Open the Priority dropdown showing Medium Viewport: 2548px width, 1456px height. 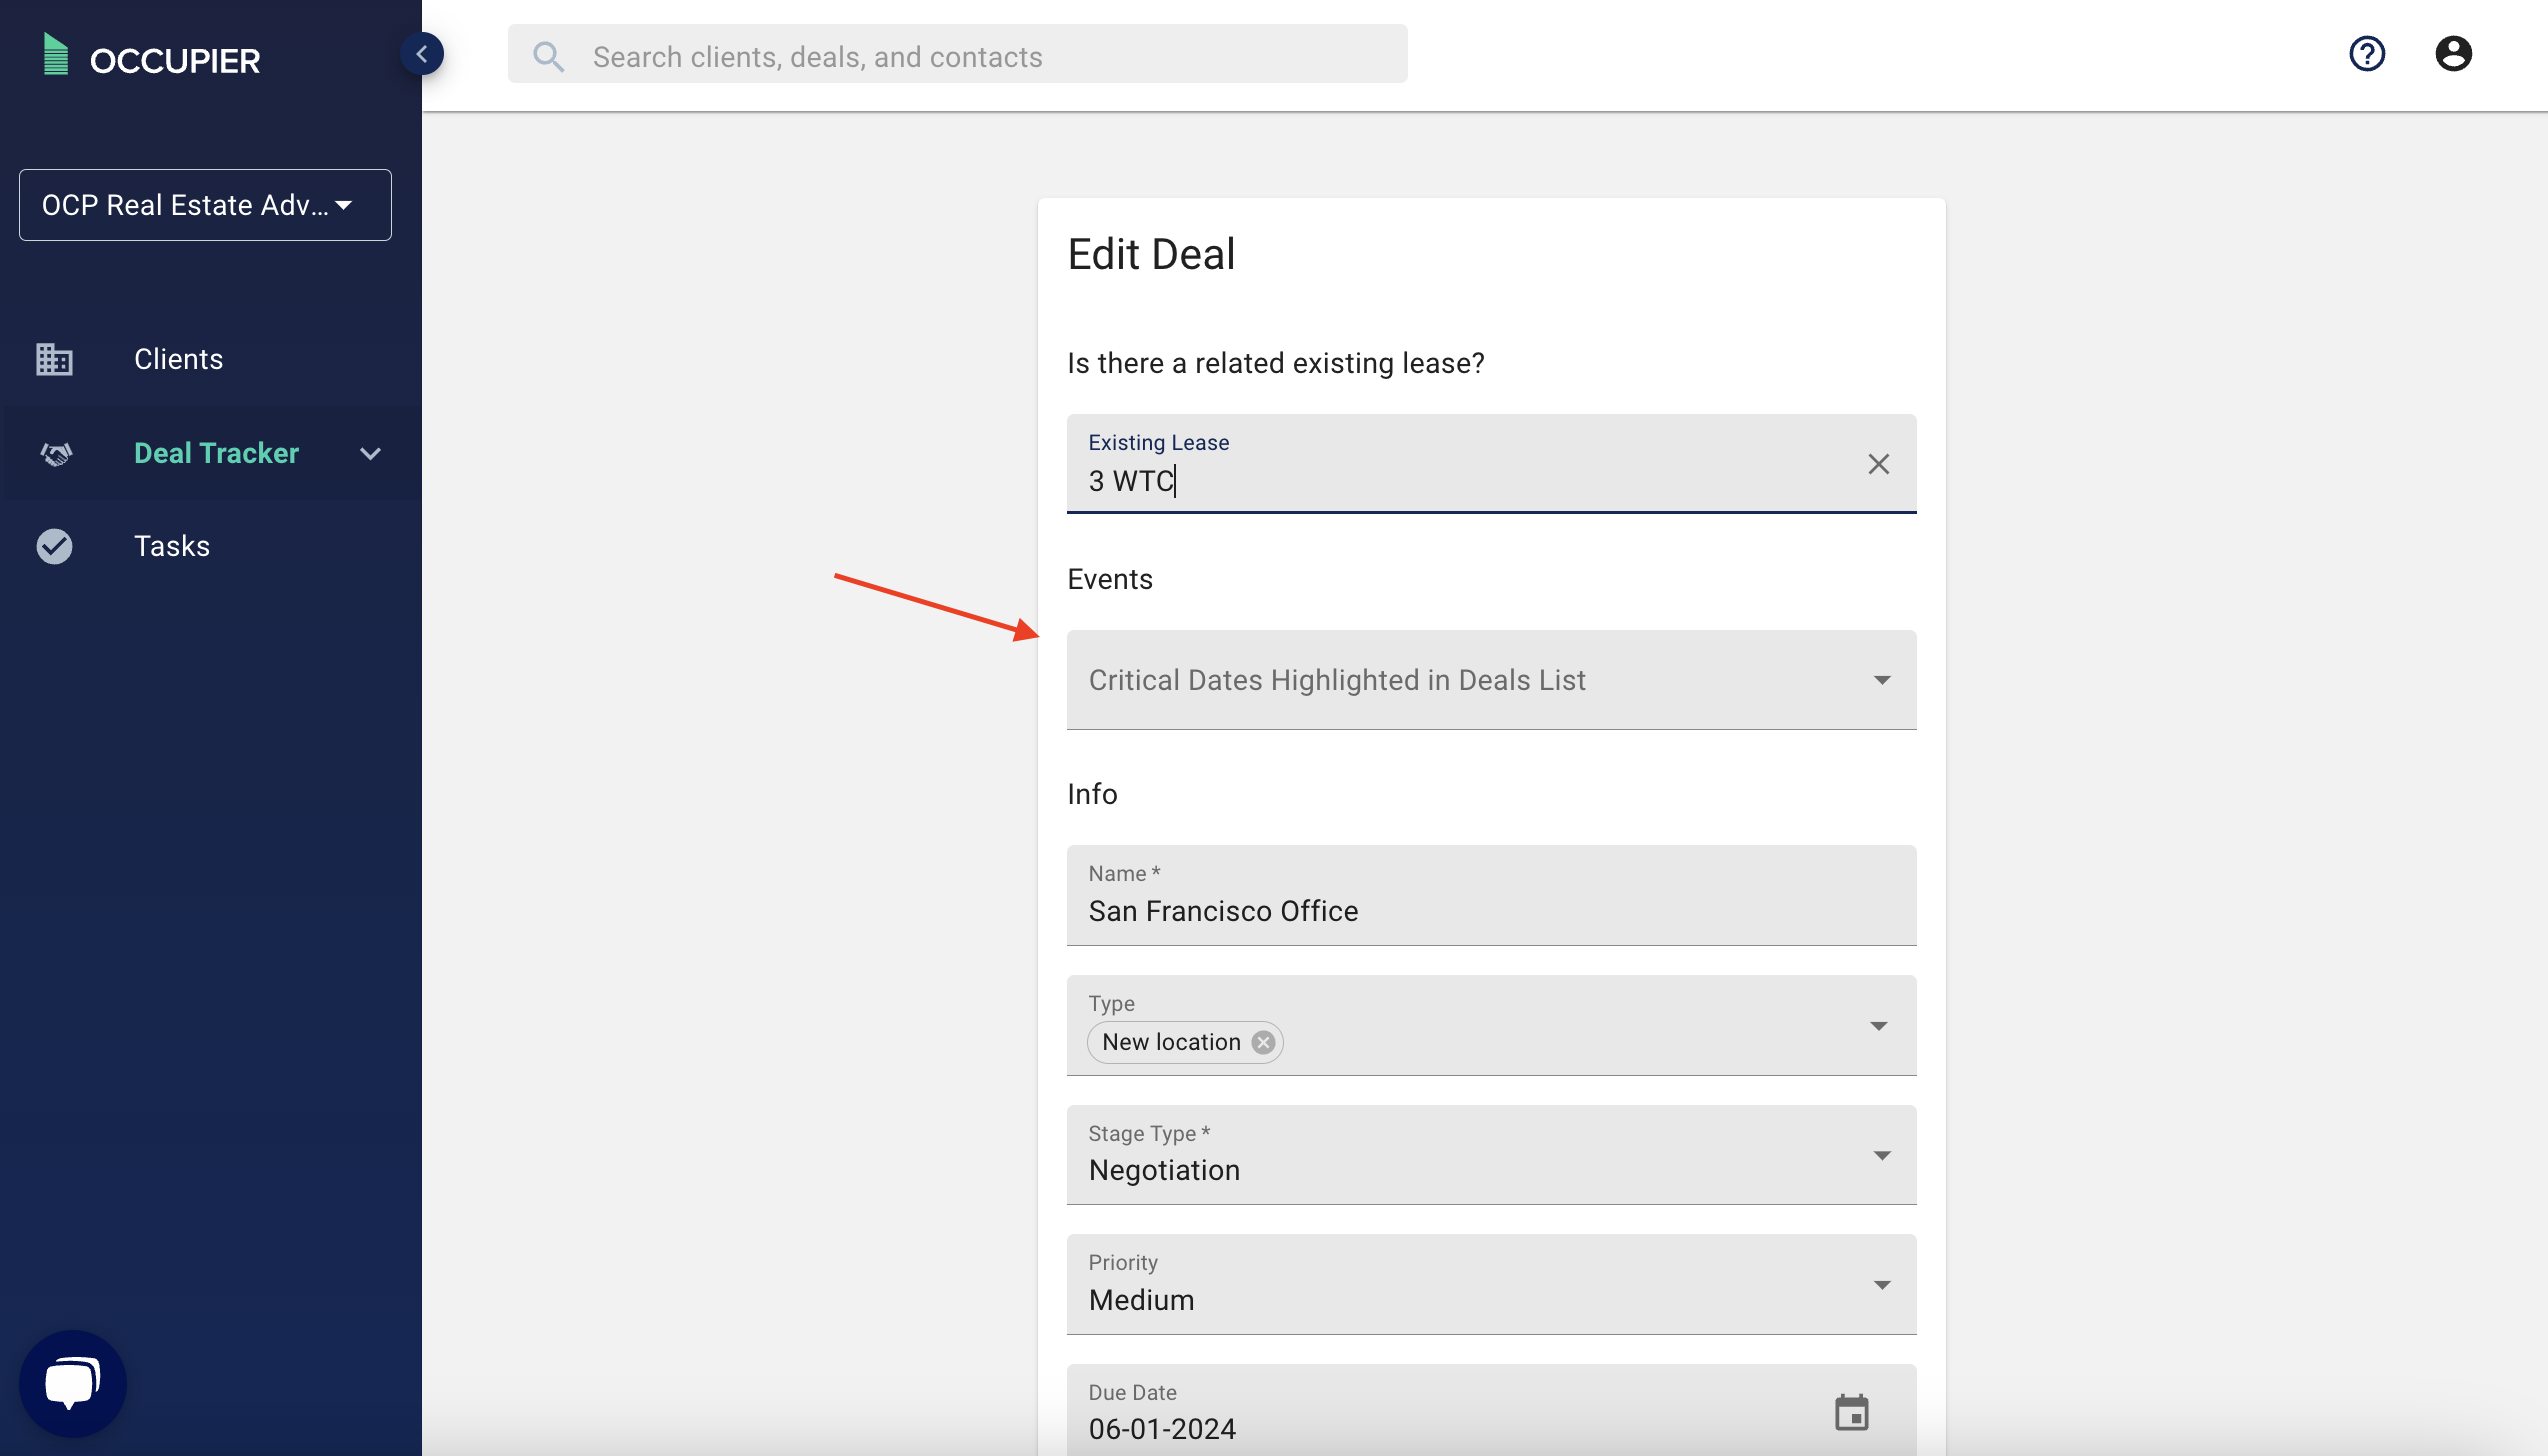[x=1490, y=1285]
